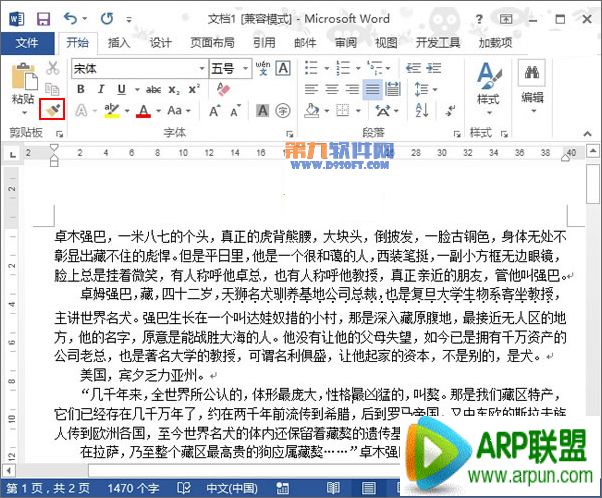Viewport: 602px width, 498px height.
Task: Launch the 段落 paragraph dialog
Action: (x=457, y=134)
